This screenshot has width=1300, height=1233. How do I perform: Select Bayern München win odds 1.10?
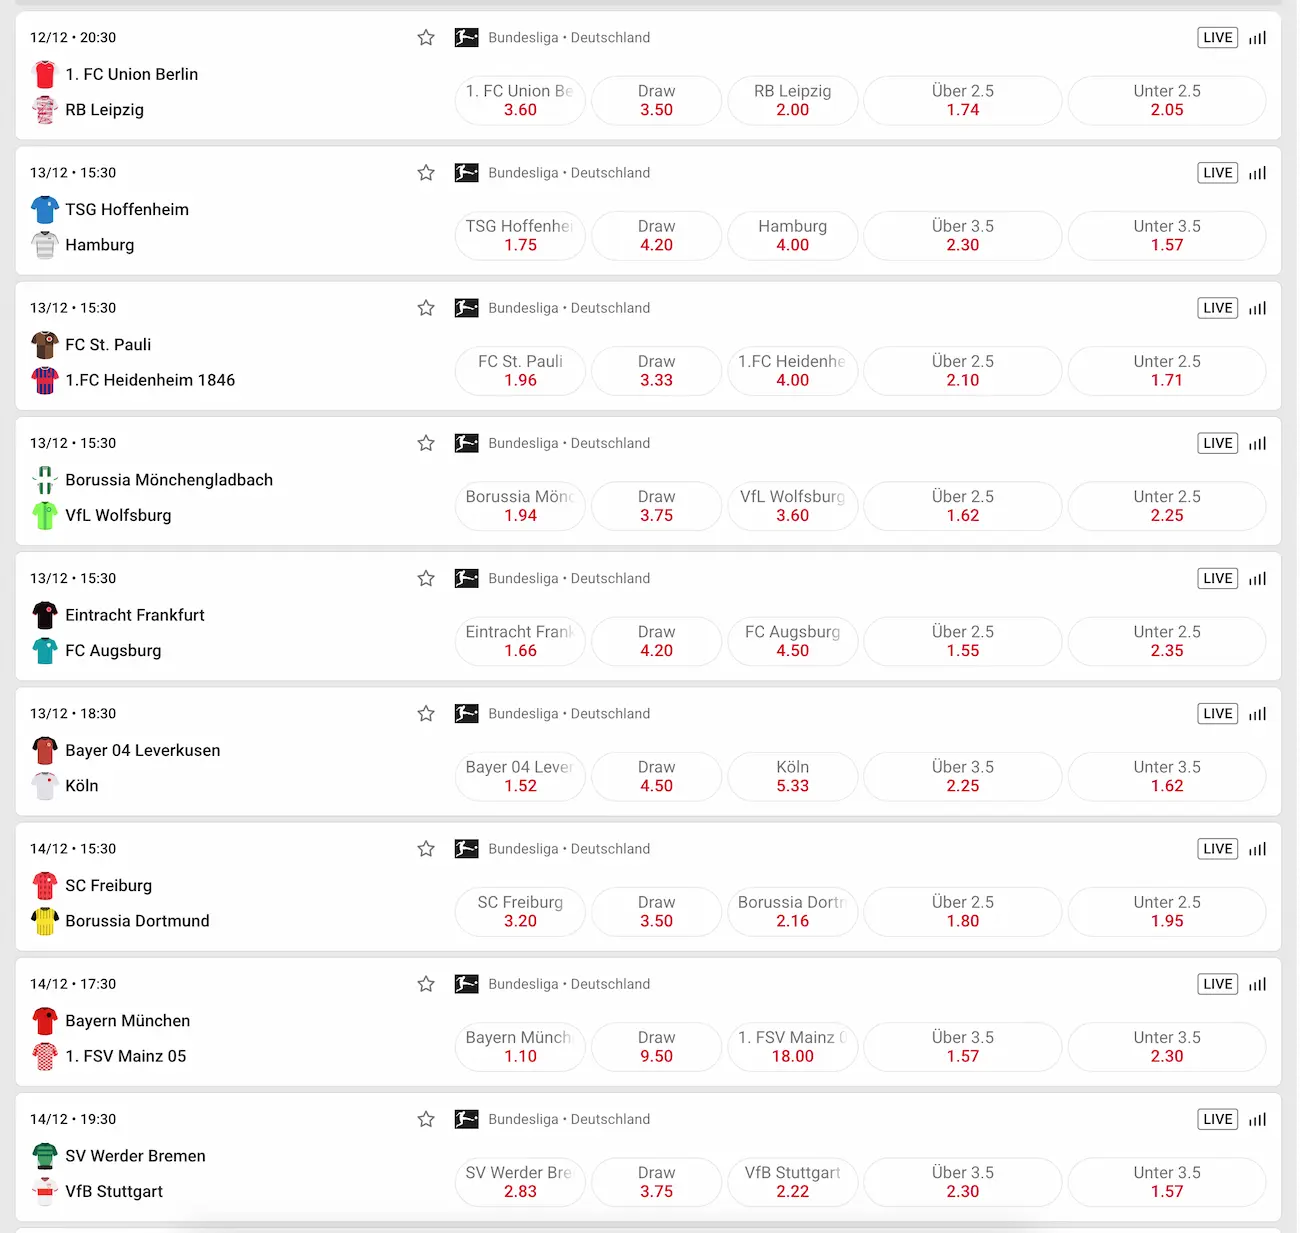(x=520, y=1047)
